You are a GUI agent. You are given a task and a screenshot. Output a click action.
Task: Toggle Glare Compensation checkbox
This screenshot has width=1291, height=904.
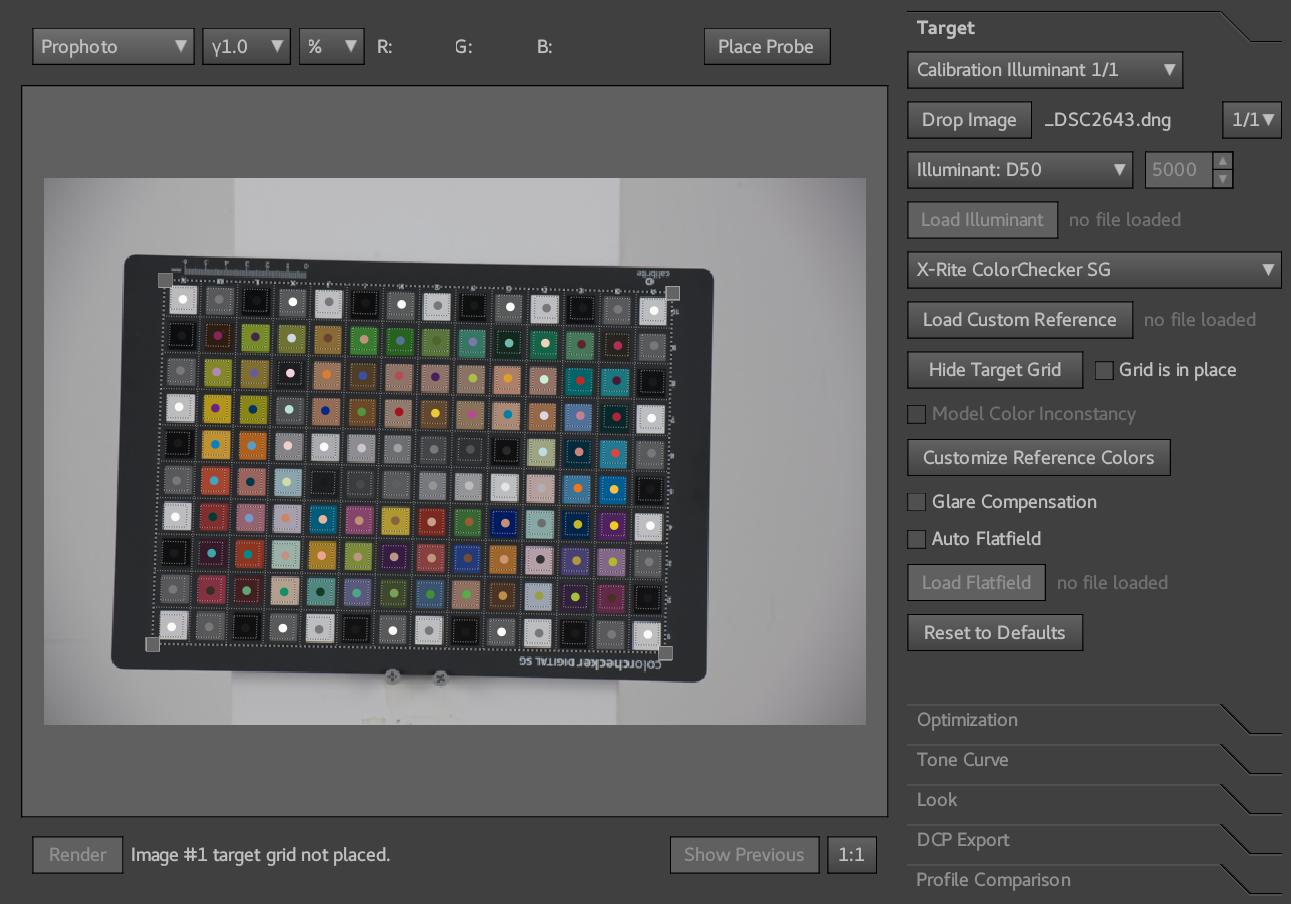(x=916, y=502)
